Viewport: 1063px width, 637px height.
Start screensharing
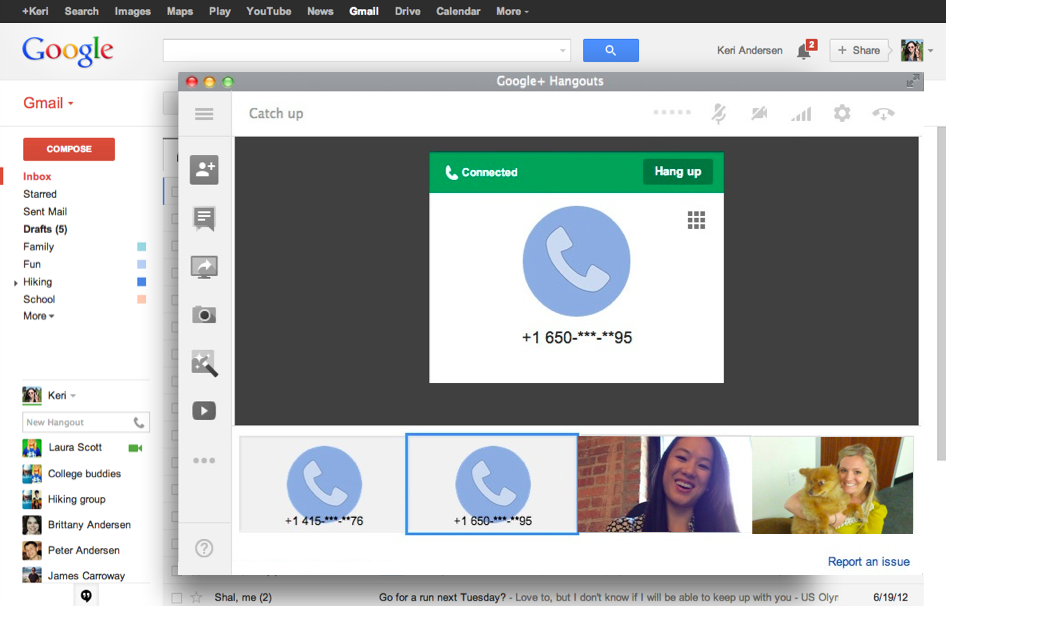click(204, 267)
